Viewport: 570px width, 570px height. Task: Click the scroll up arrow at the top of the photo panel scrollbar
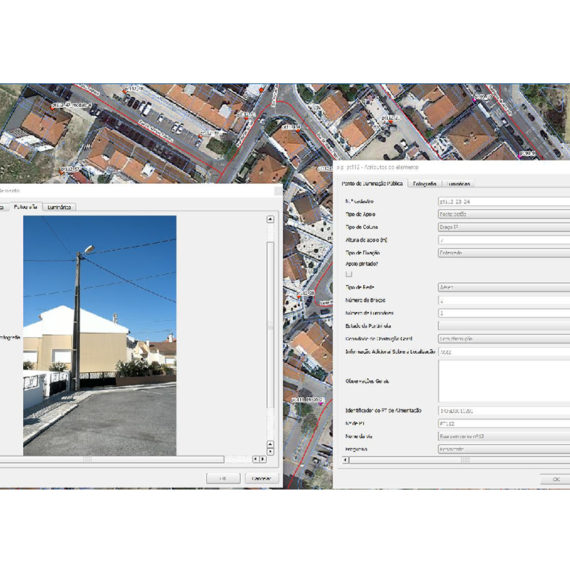(x=270, y=219)
